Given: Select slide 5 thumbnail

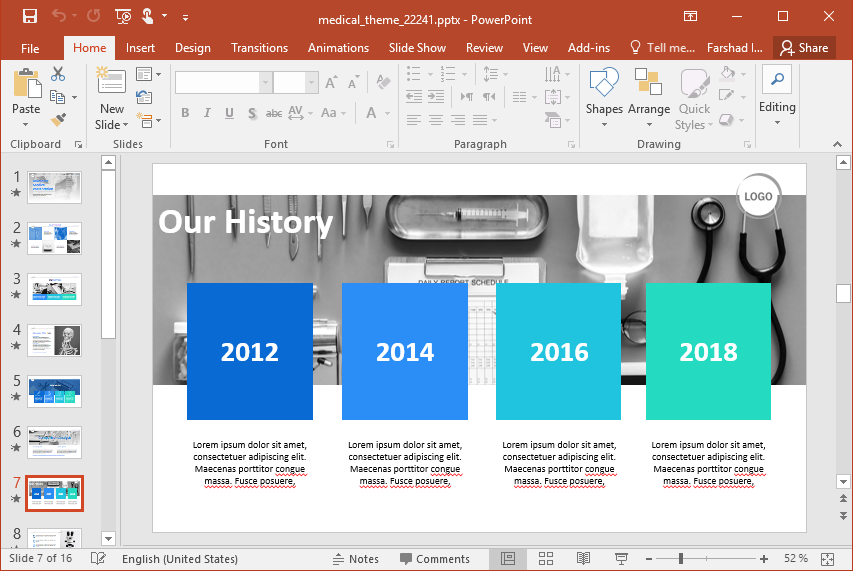Looking at the screenshot, I should (x=55, y=391).
